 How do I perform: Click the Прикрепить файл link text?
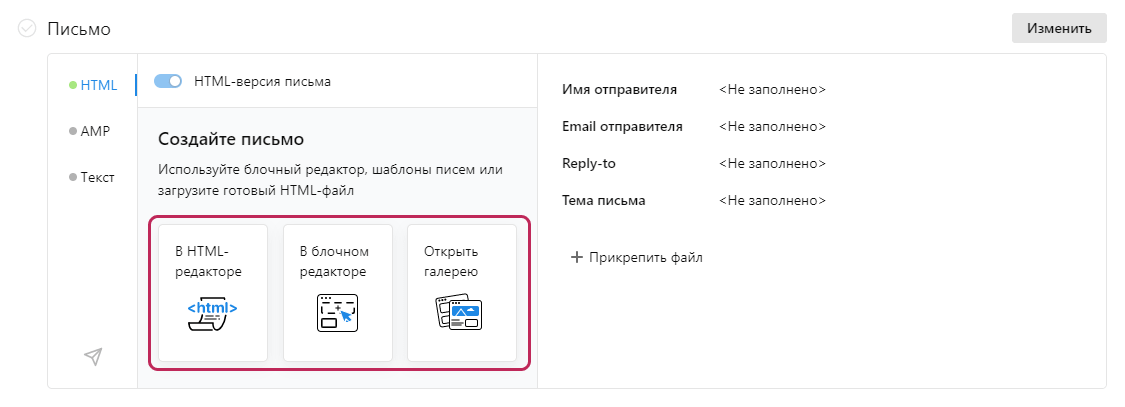click(646, 257)
